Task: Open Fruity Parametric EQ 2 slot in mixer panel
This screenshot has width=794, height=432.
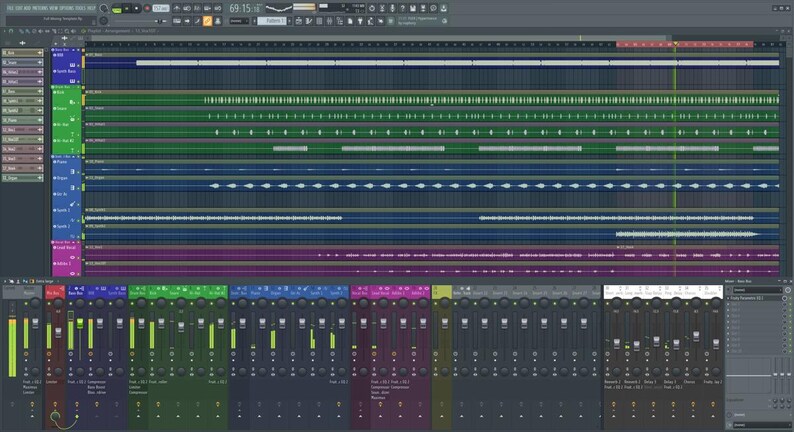Action: tap(757, 298)
